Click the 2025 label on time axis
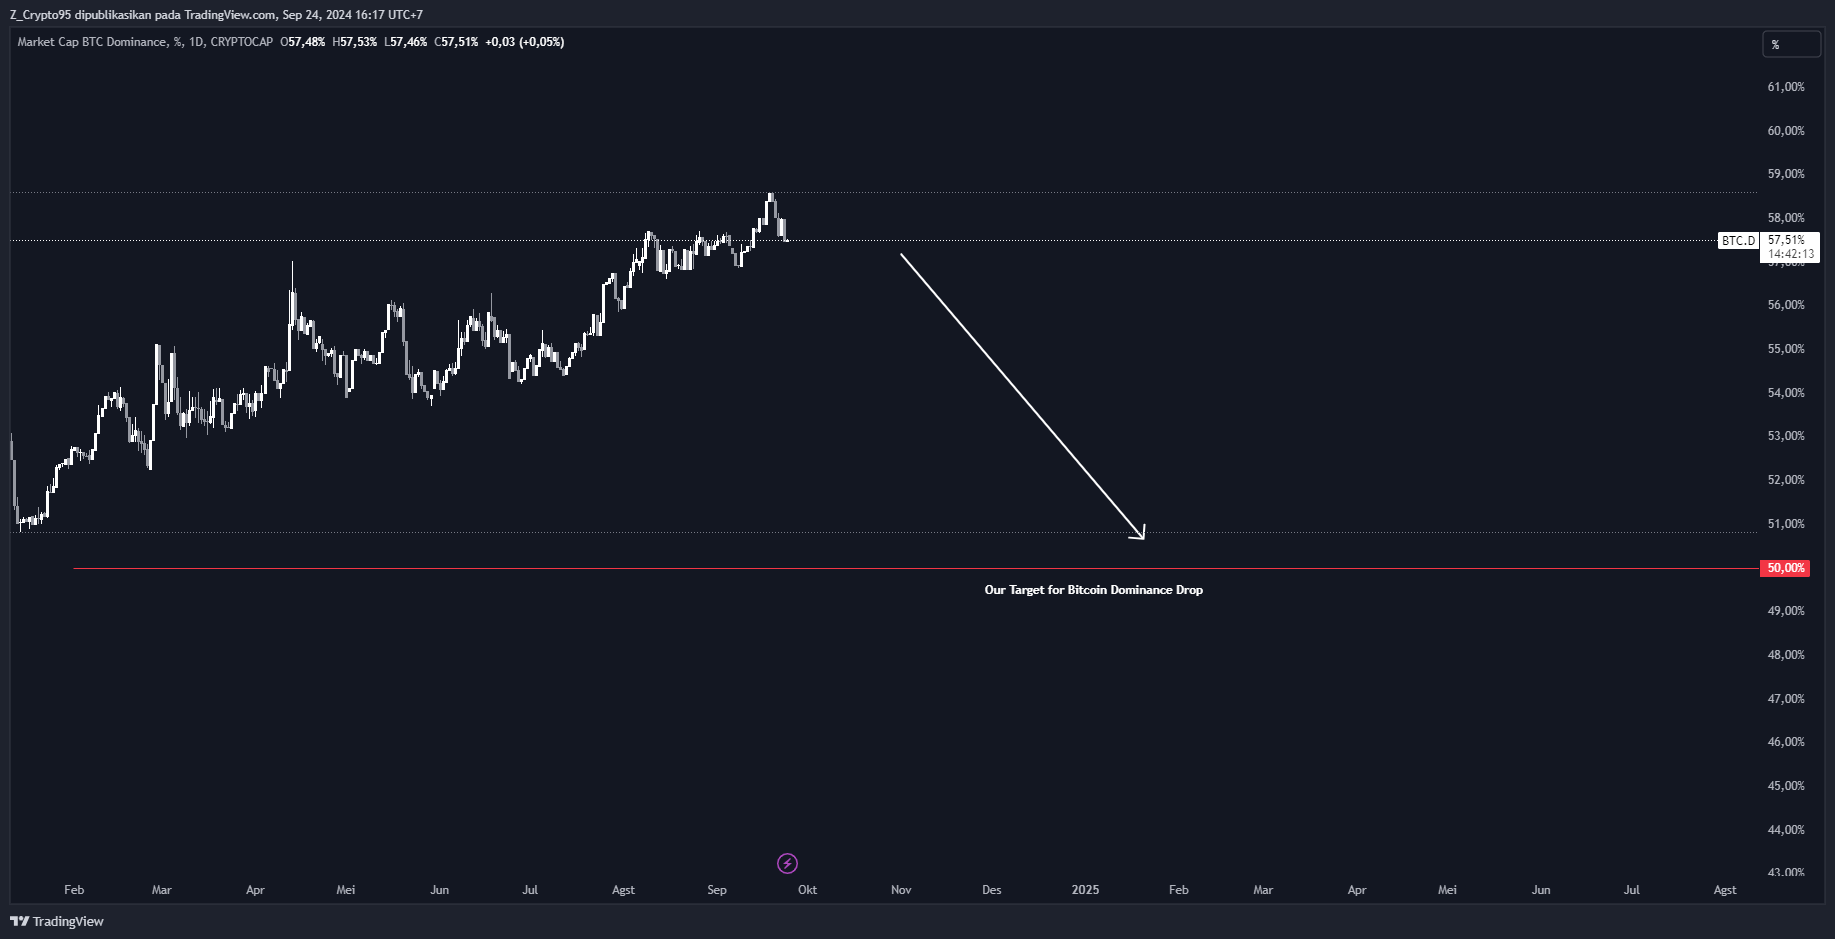1835x939 pixels. pyautogui.click(x=1086, y=889)
